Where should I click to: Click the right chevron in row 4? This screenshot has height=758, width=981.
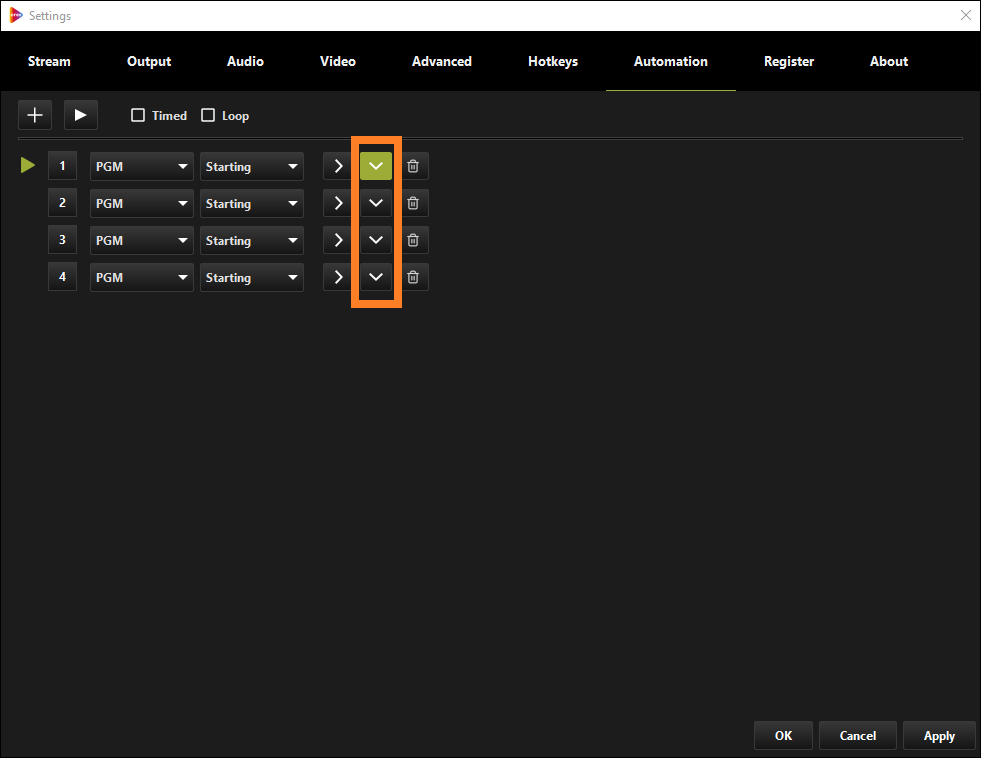tap(338, 277)
